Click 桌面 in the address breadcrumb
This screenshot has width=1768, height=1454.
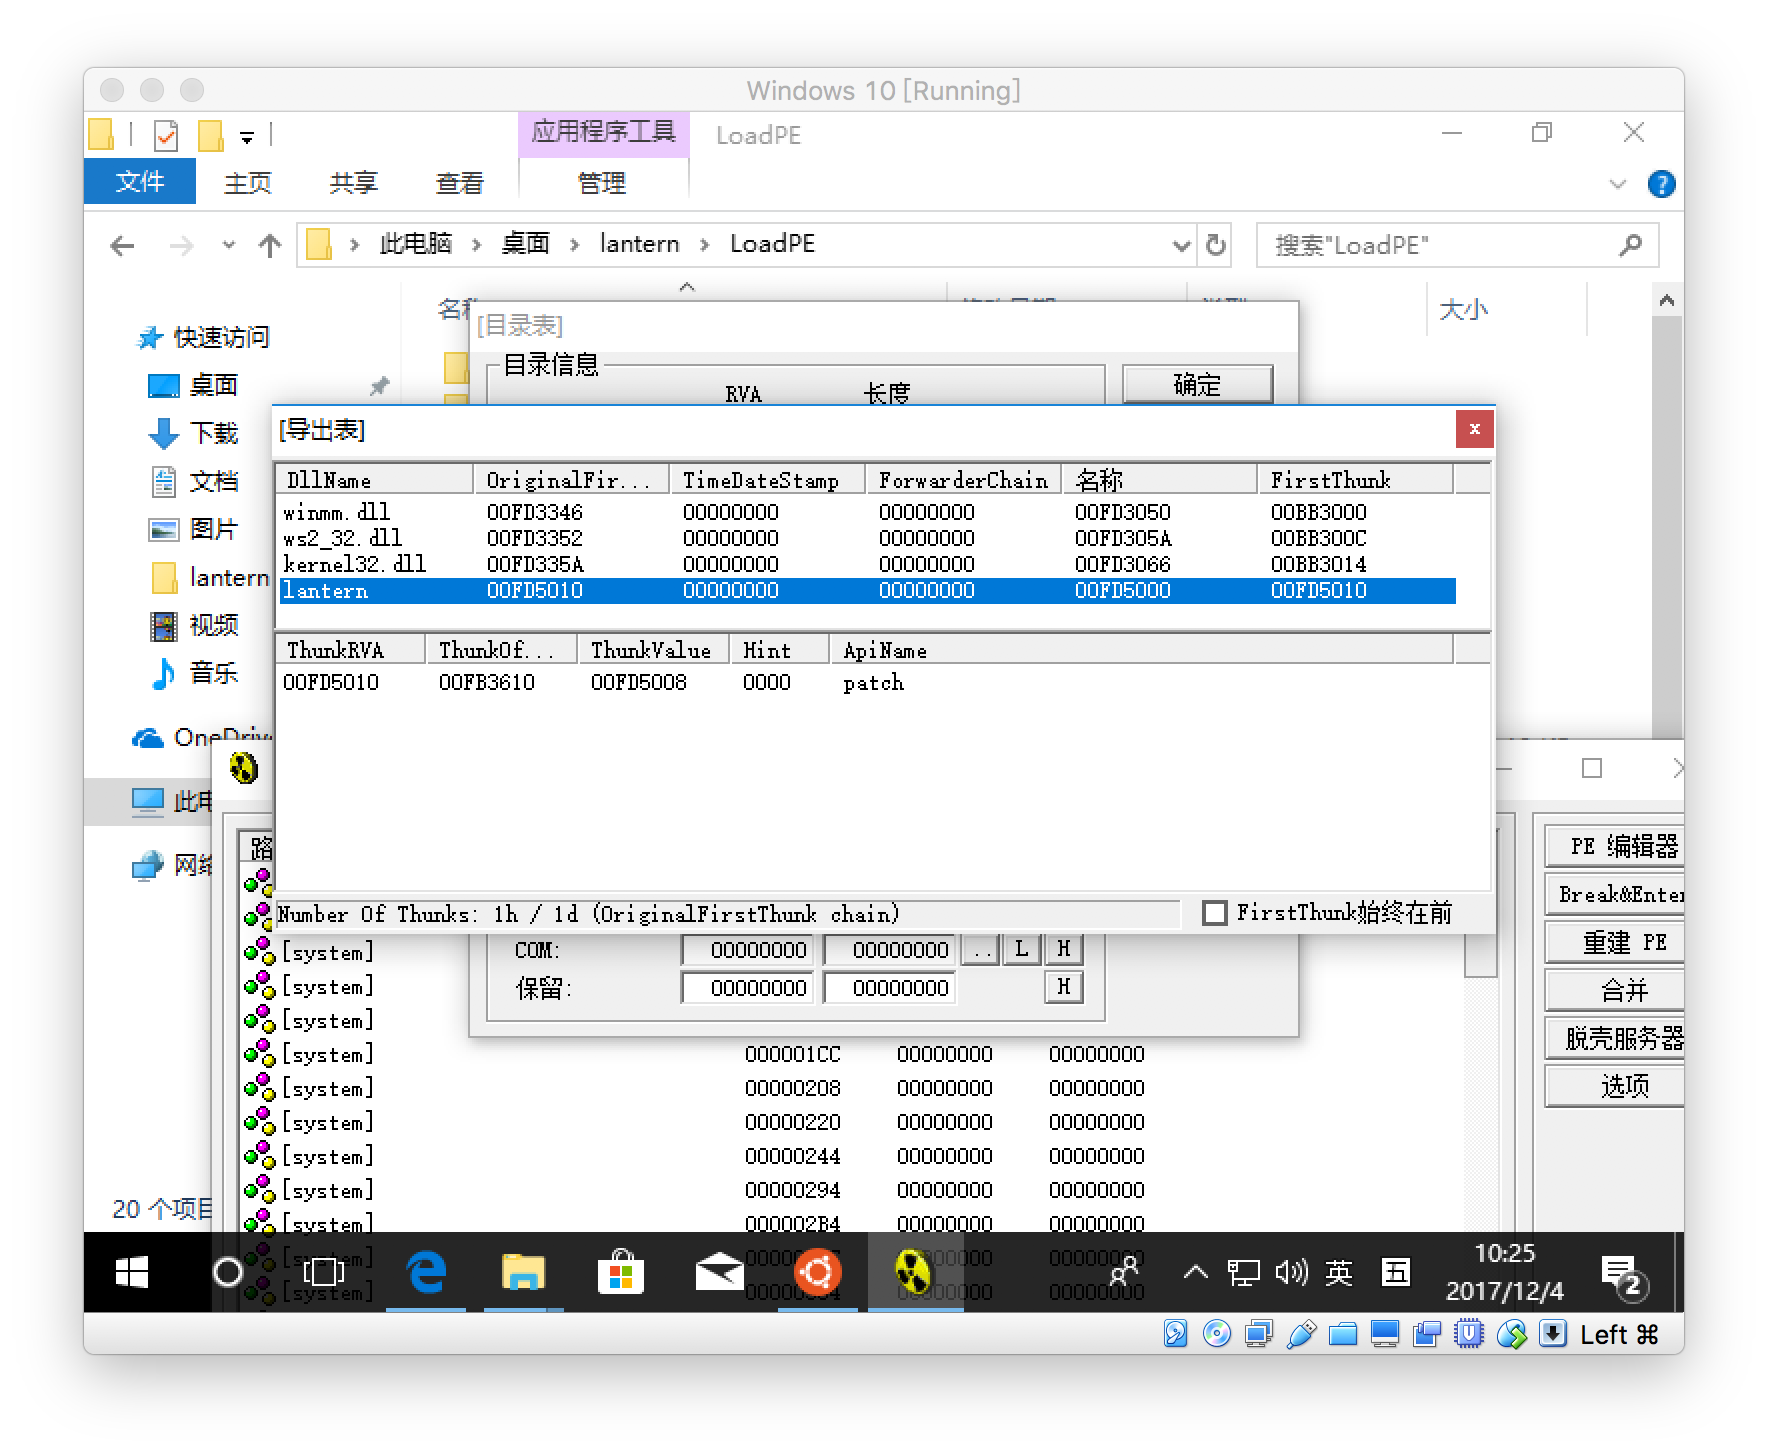(525, 244)
